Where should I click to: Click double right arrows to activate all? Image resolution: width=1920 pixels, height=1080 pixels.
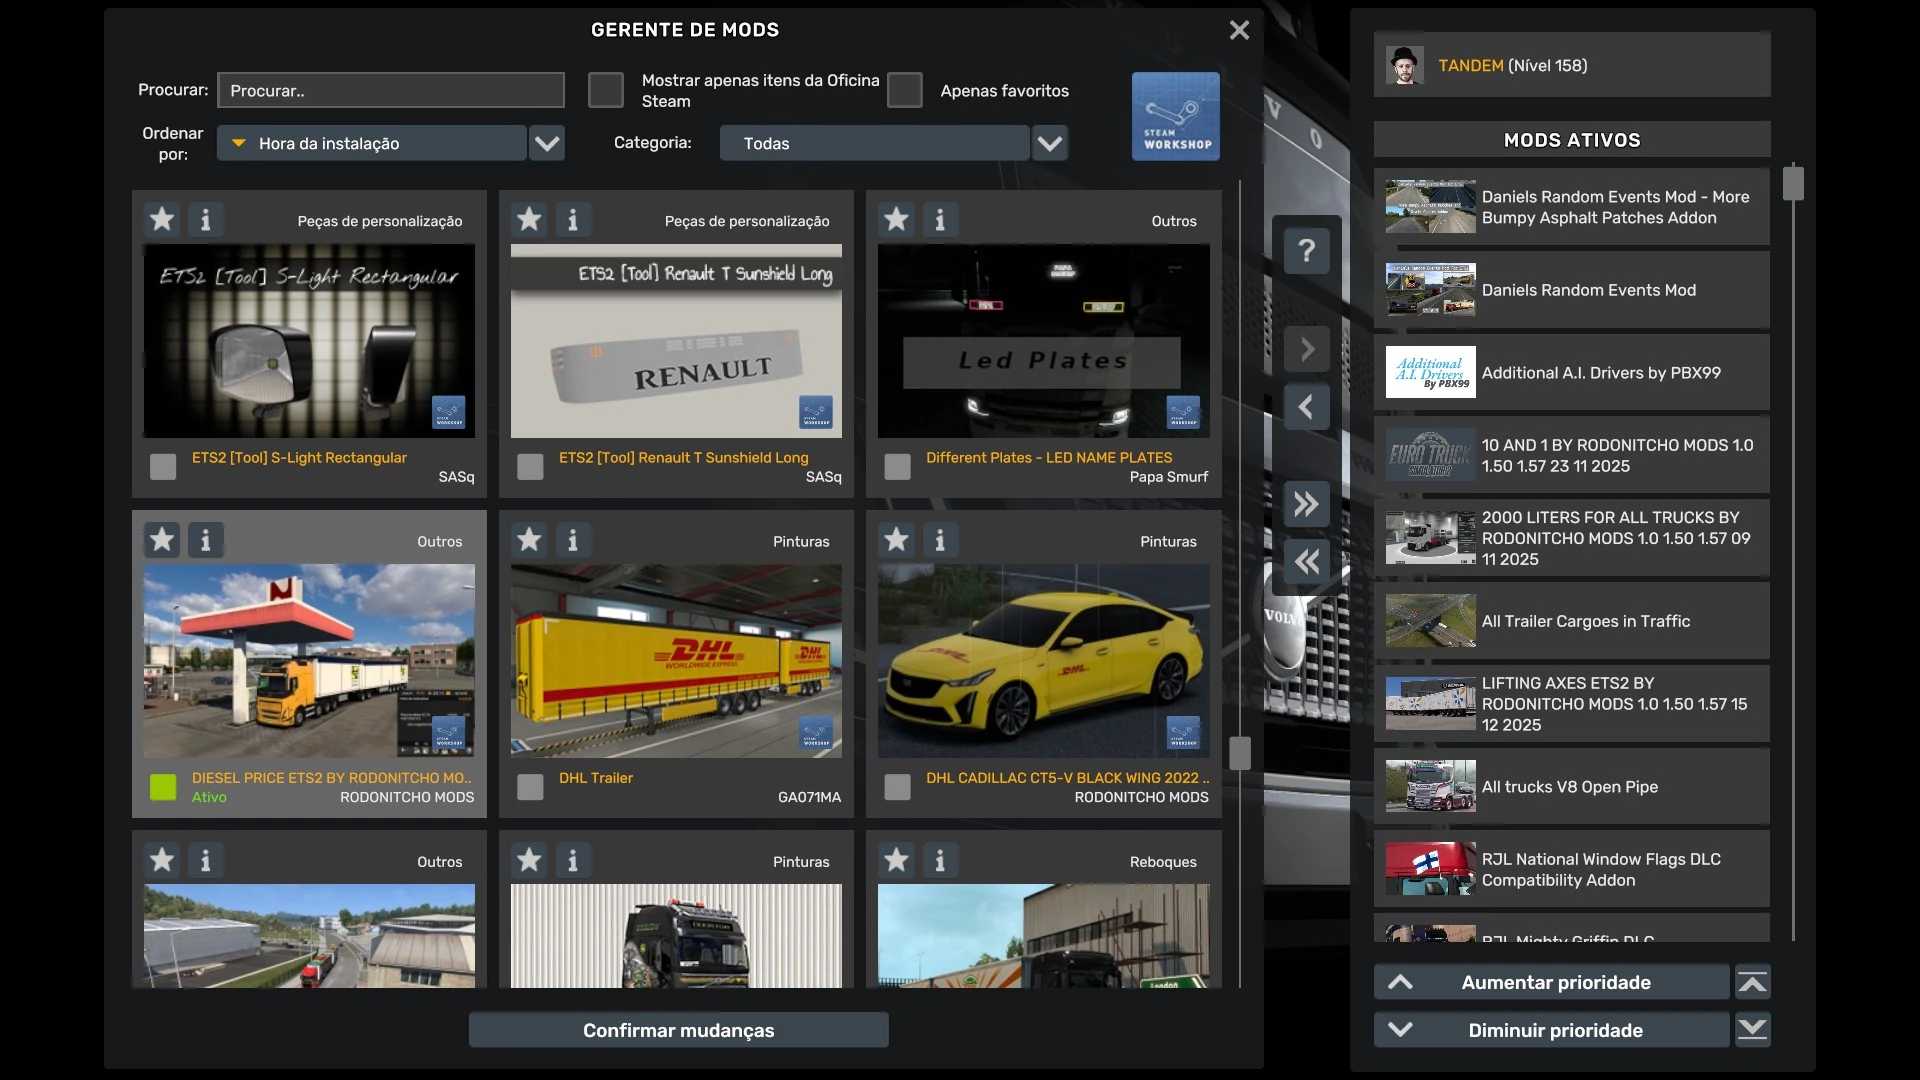(x=1306, y=504)
